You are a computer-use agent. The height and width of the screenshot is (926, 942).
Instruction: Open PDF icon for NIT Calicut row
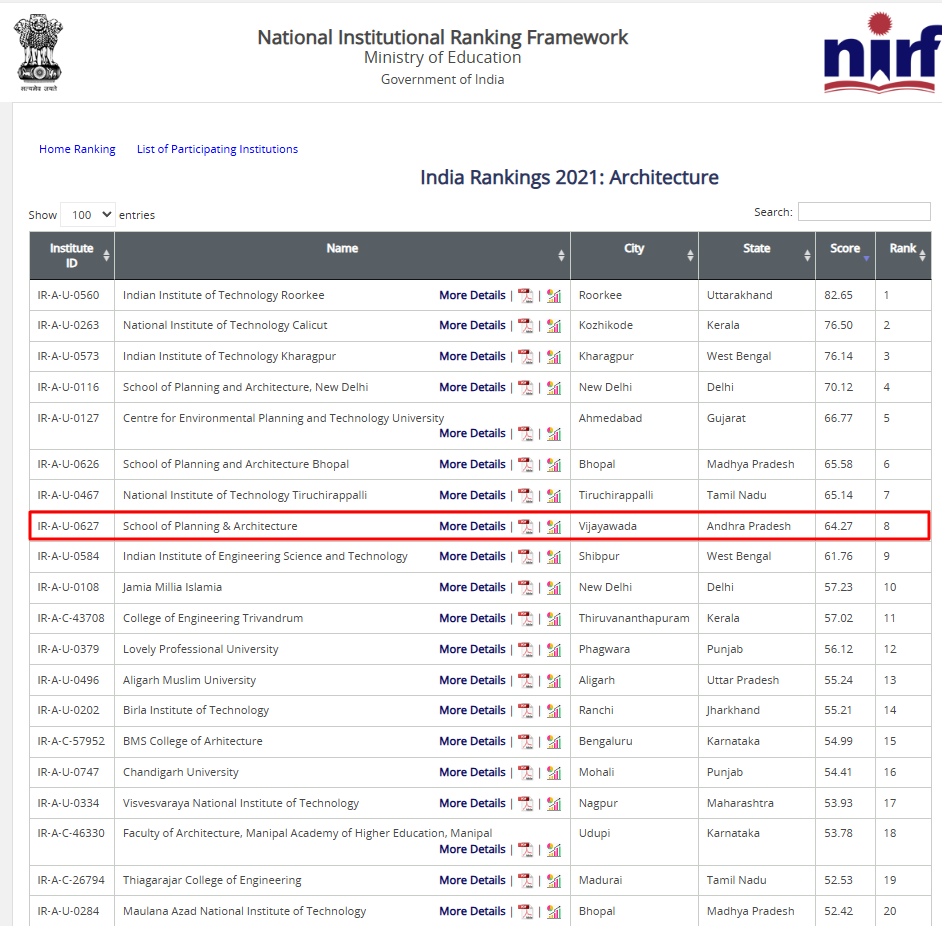(x=526, y=326)
